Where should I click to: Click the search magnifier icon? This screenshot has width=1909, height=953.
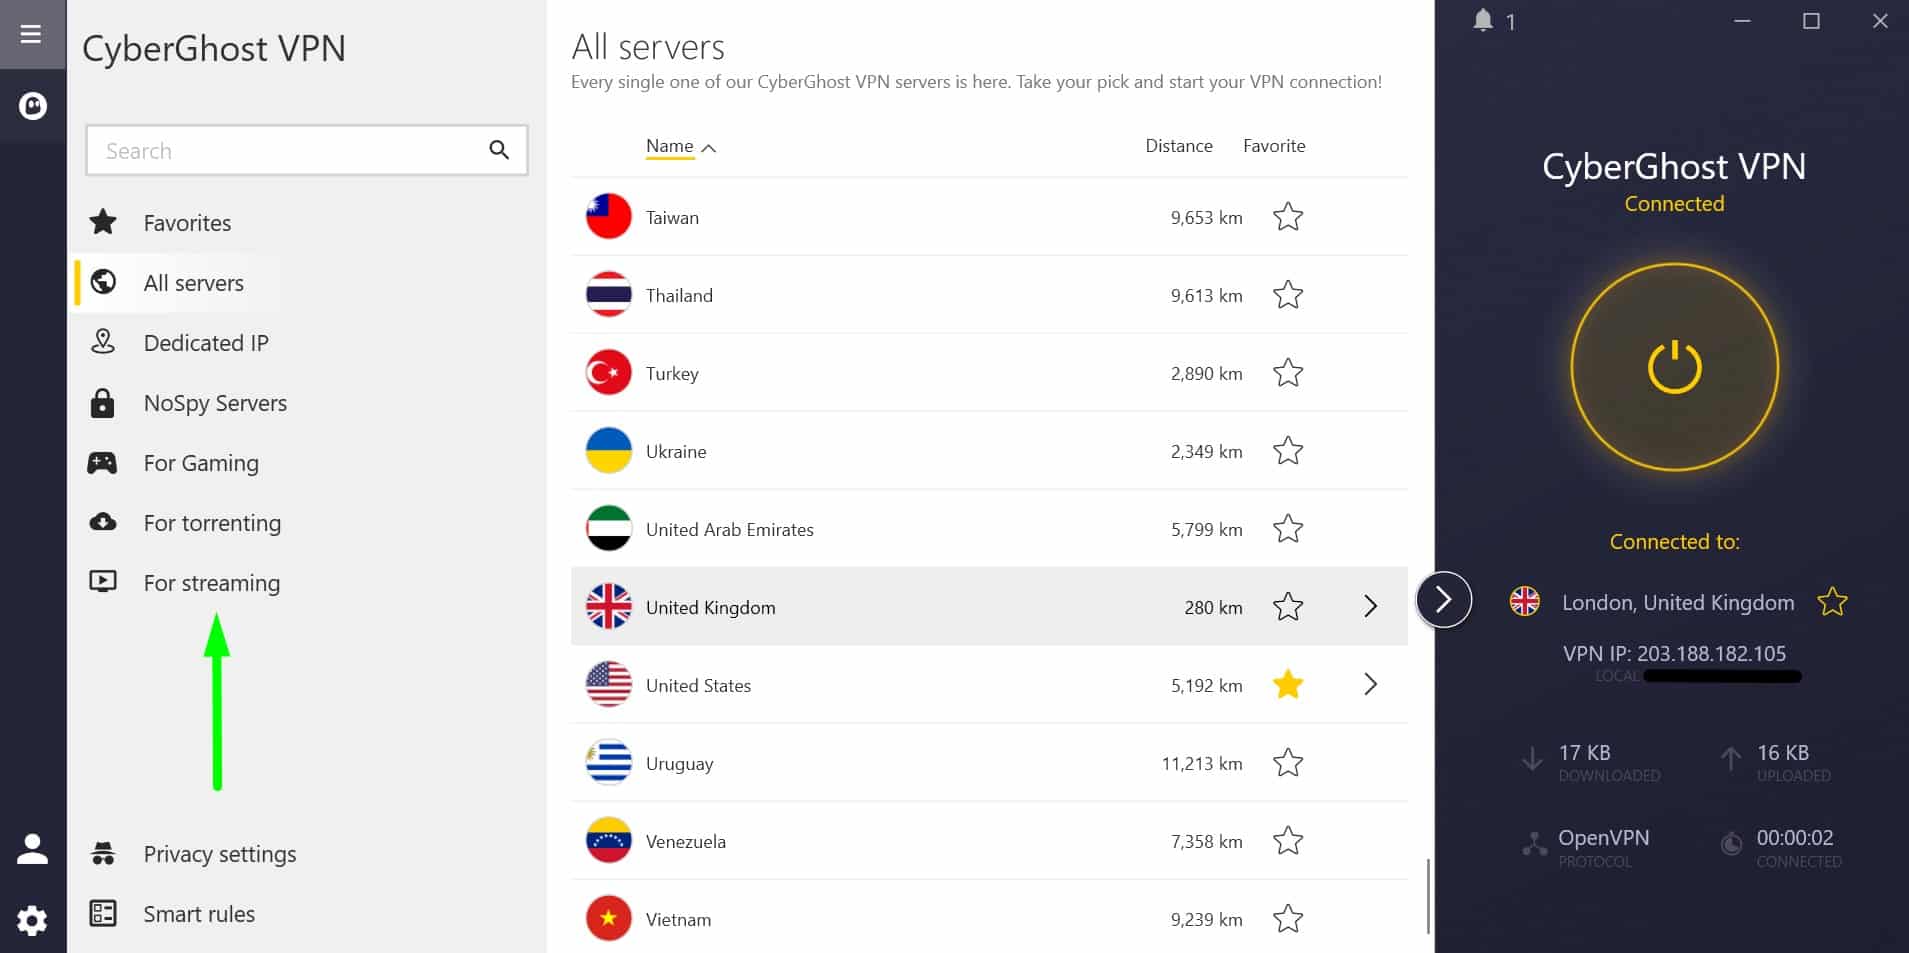tap(499, 150)
